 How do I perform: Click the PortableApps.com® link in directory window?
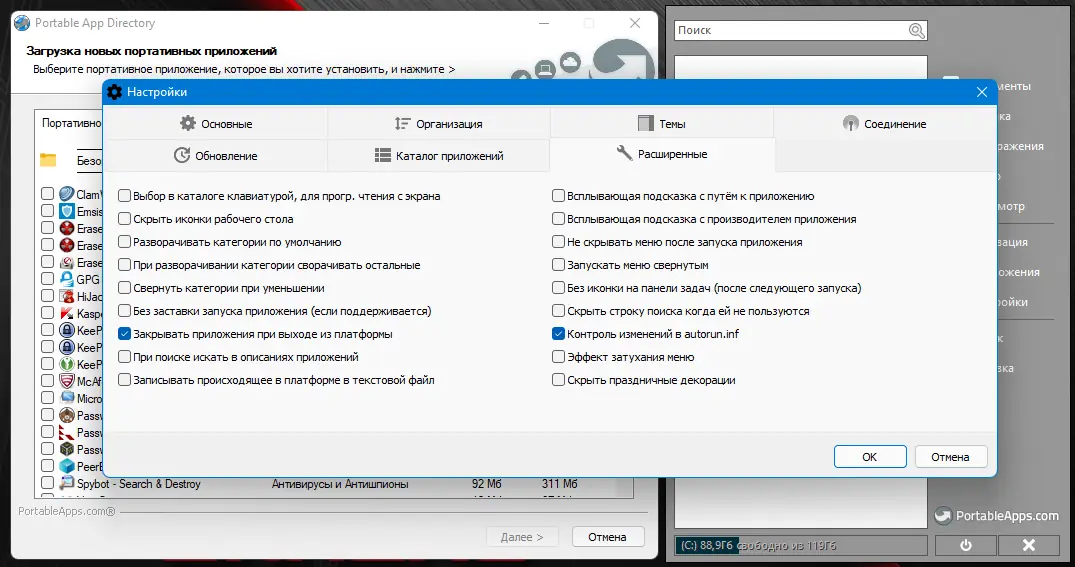(x=67, y=511)
